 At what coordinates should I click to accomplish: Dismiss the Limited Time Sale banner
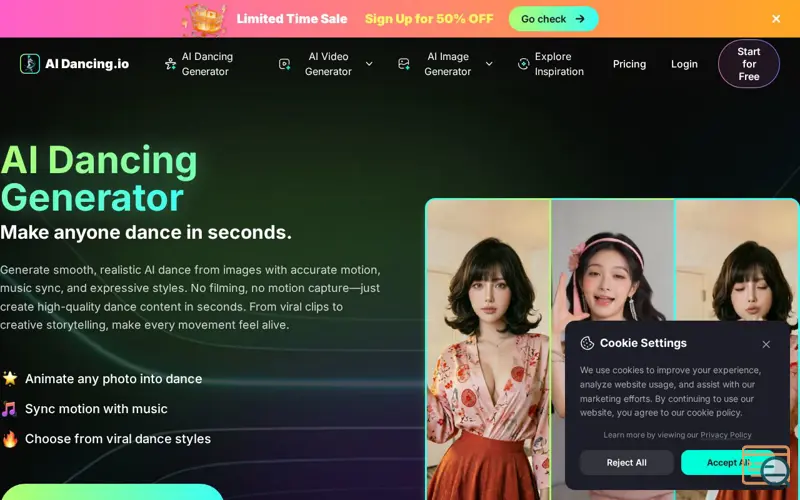coord(776,19)
